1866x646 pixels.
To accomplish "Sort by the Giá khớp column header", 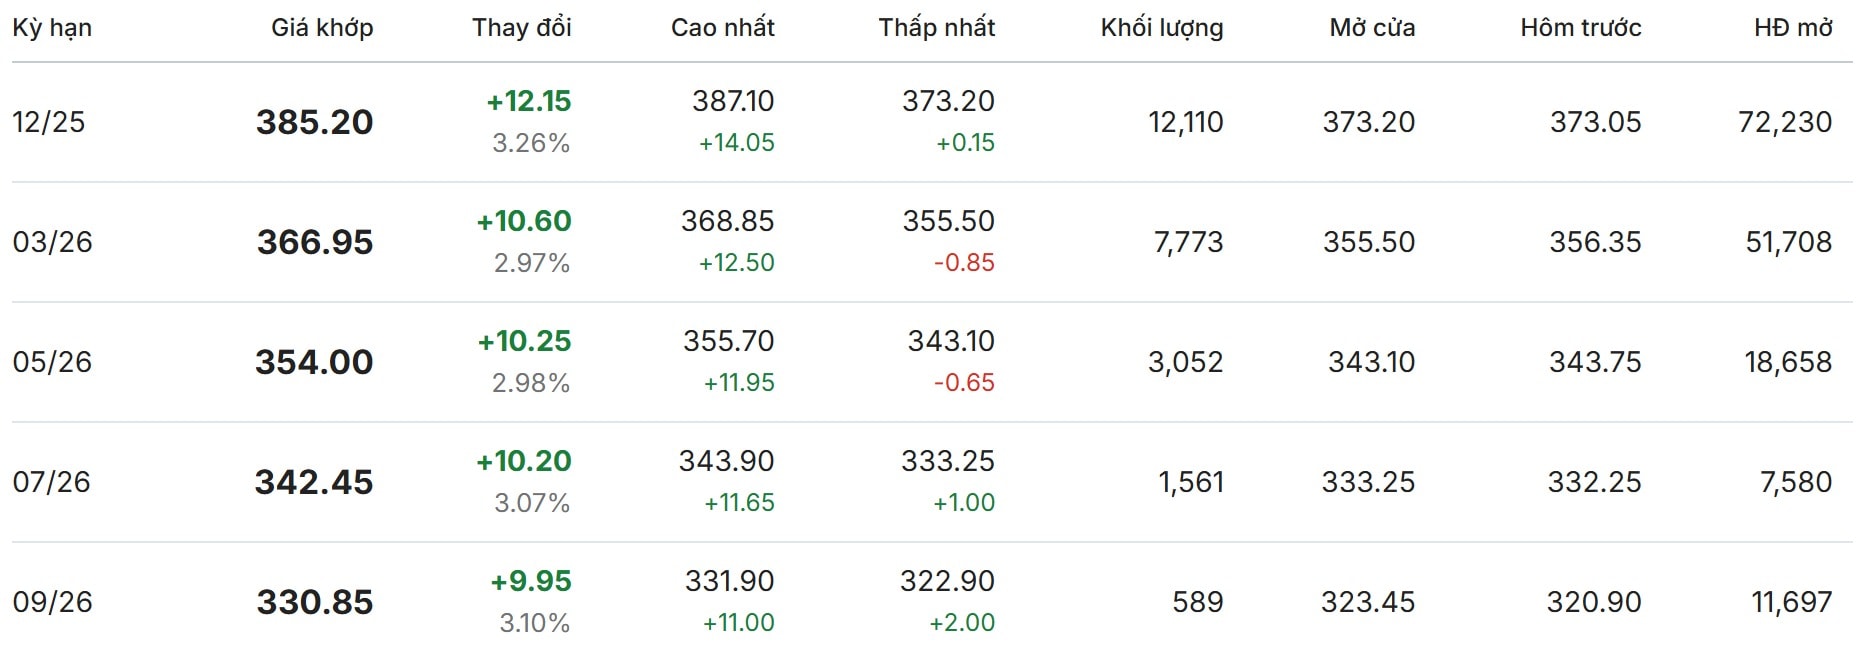I will click(322, 28).
